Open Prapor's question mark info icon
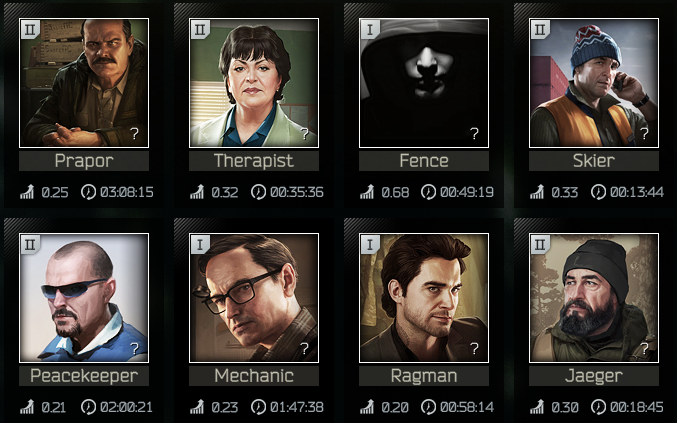The width and height of the screenshot is (677, 423). (135, 134)
